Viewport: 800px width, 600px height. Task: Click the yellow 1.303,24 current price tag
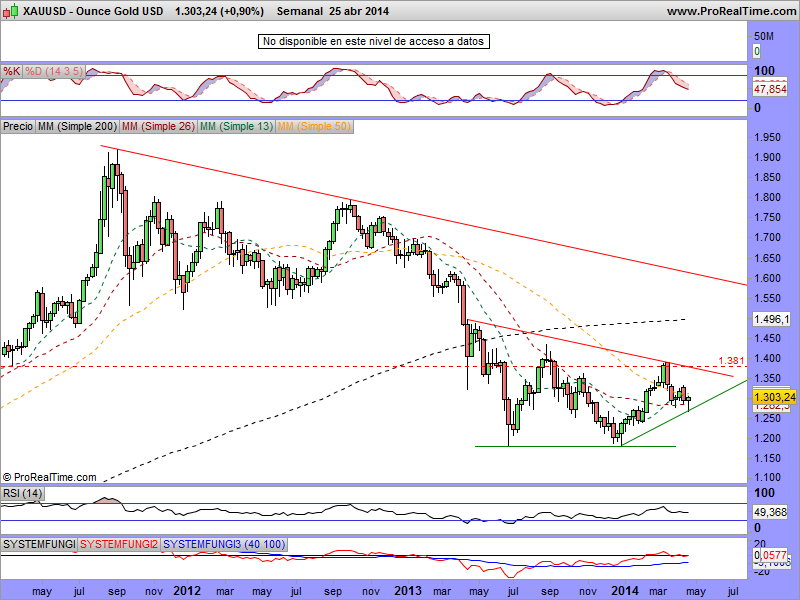point(774,397)
